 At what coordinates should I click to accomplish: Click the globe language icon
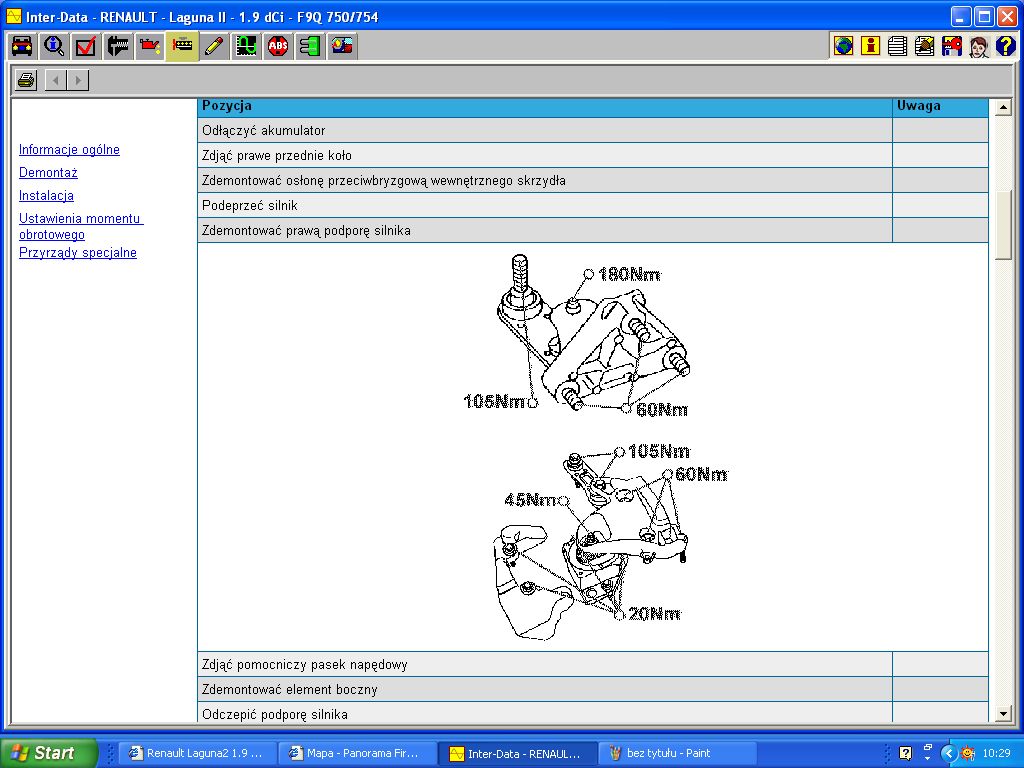pos(843,46)
